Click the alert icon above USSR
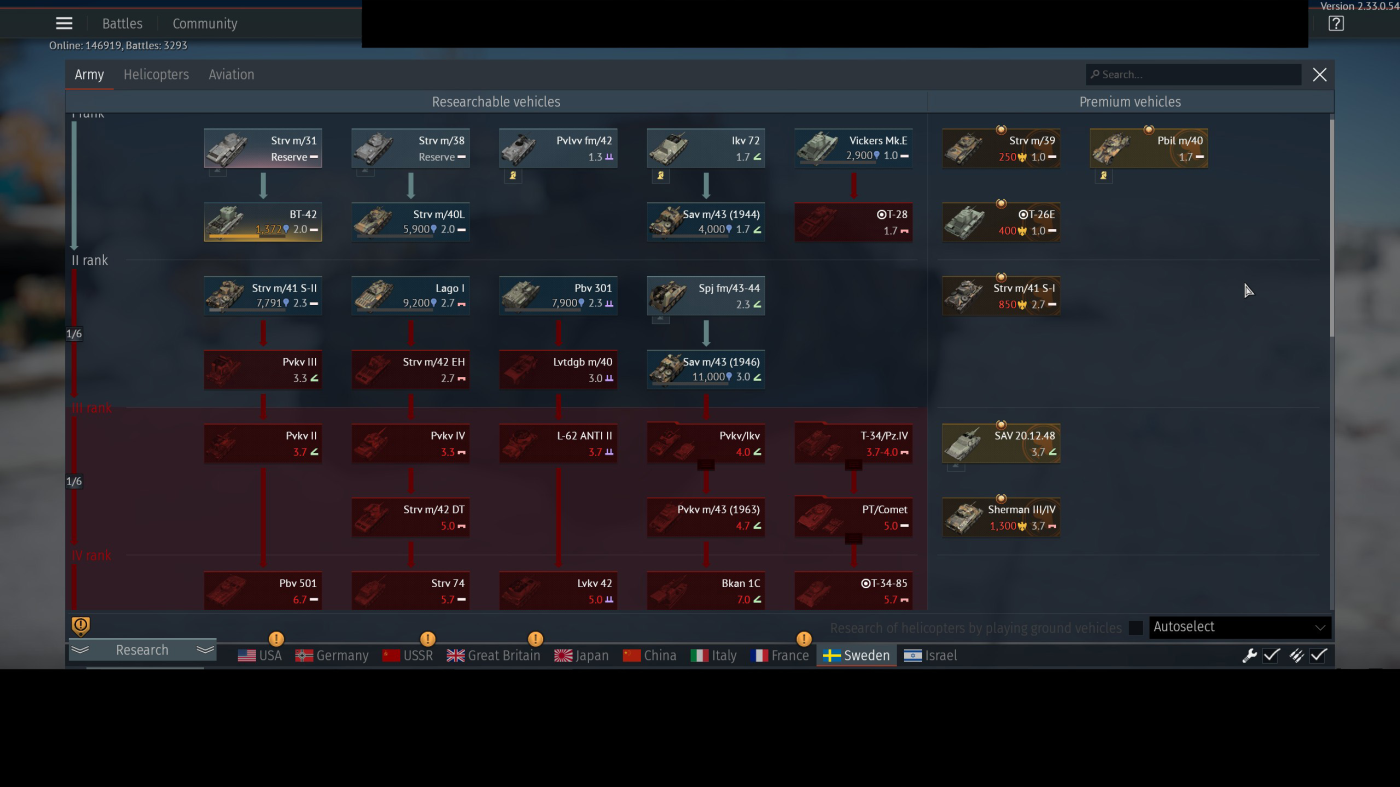 click(427, 639)
